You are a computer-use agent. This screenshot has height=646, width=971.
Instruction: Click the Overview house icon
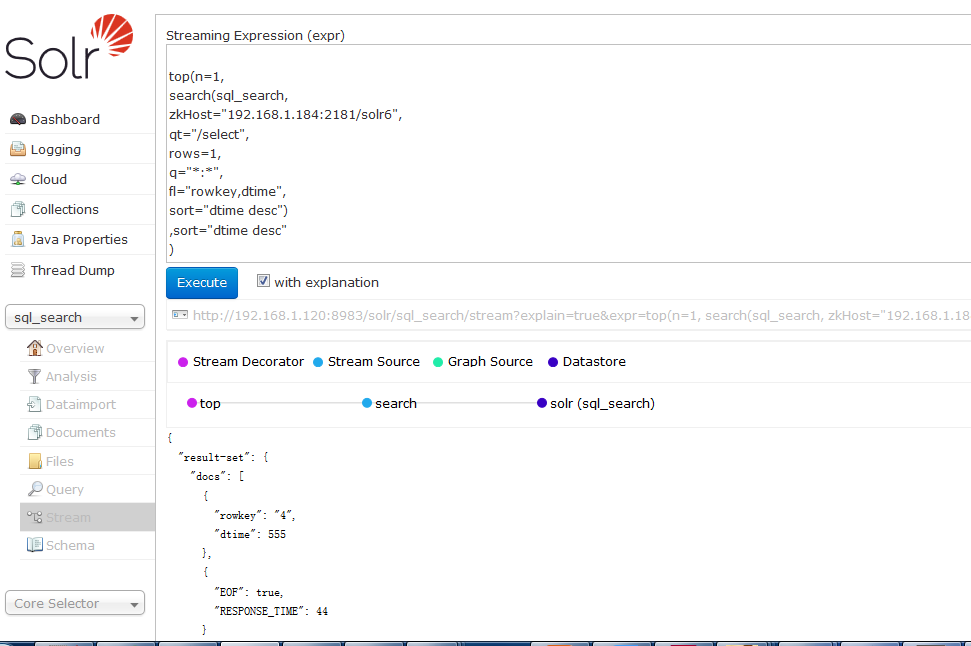point(35,348)
